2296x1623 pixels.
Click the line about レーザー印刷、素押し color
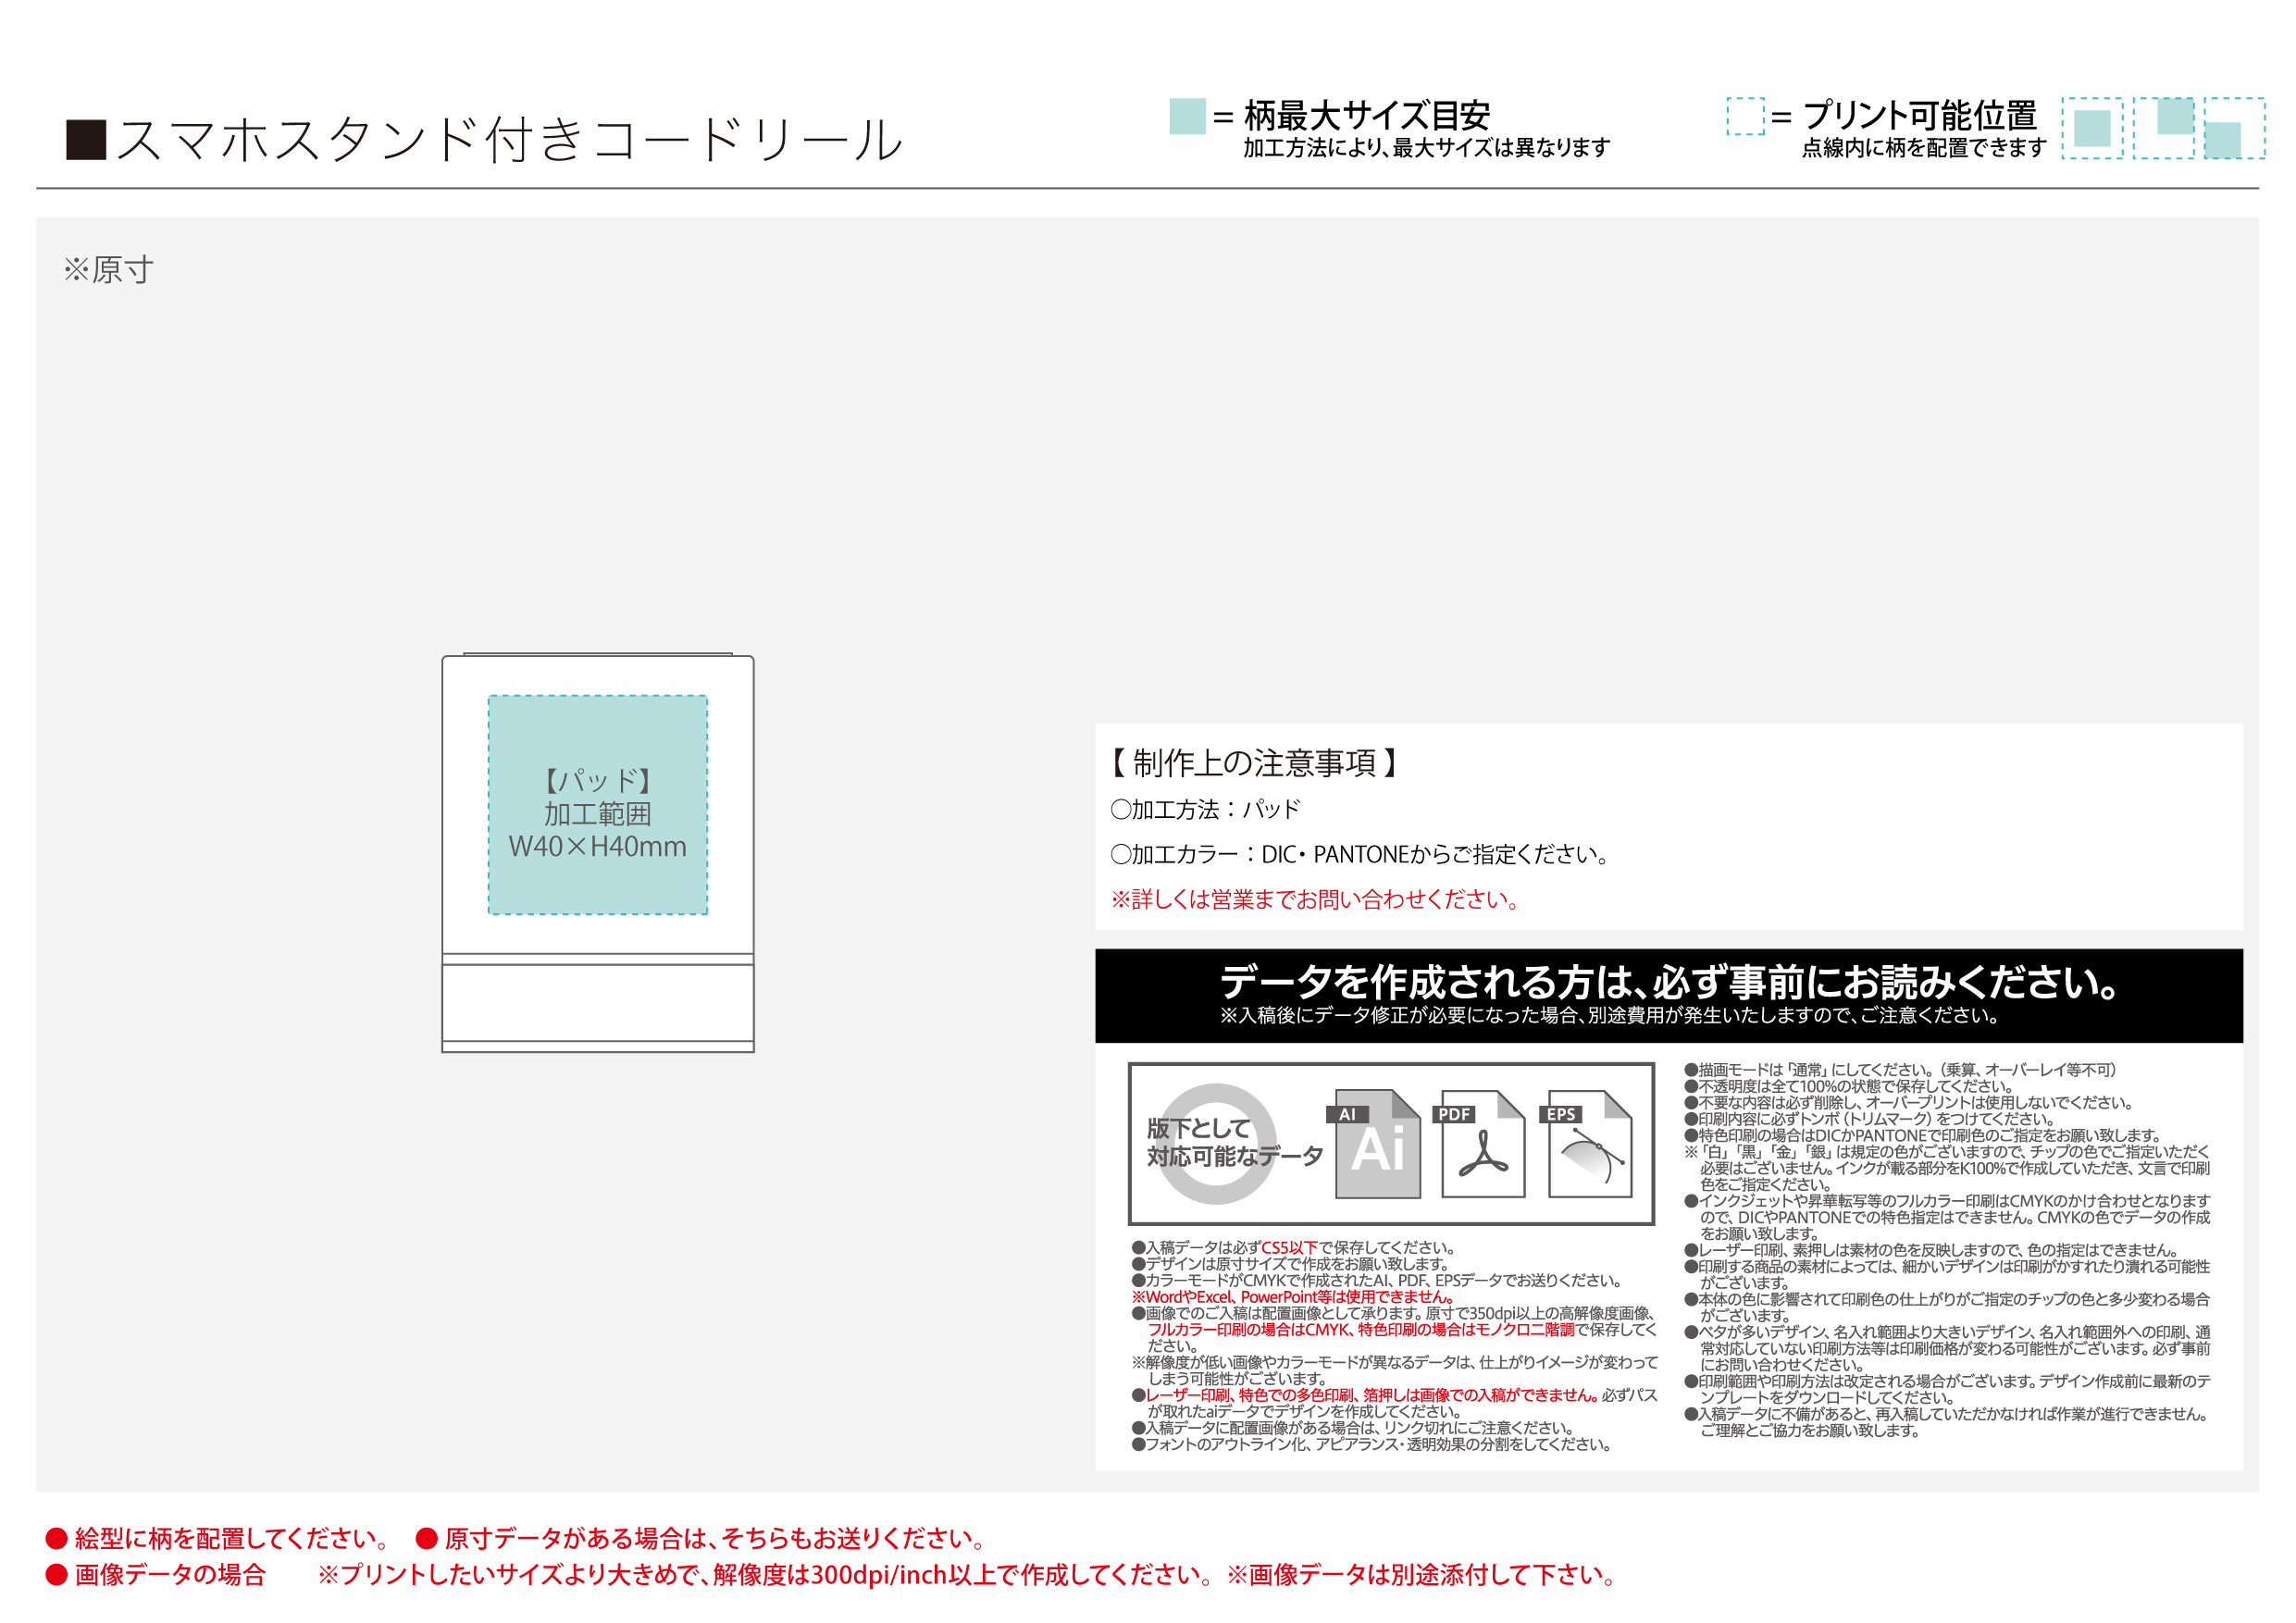point(1931,1250)
